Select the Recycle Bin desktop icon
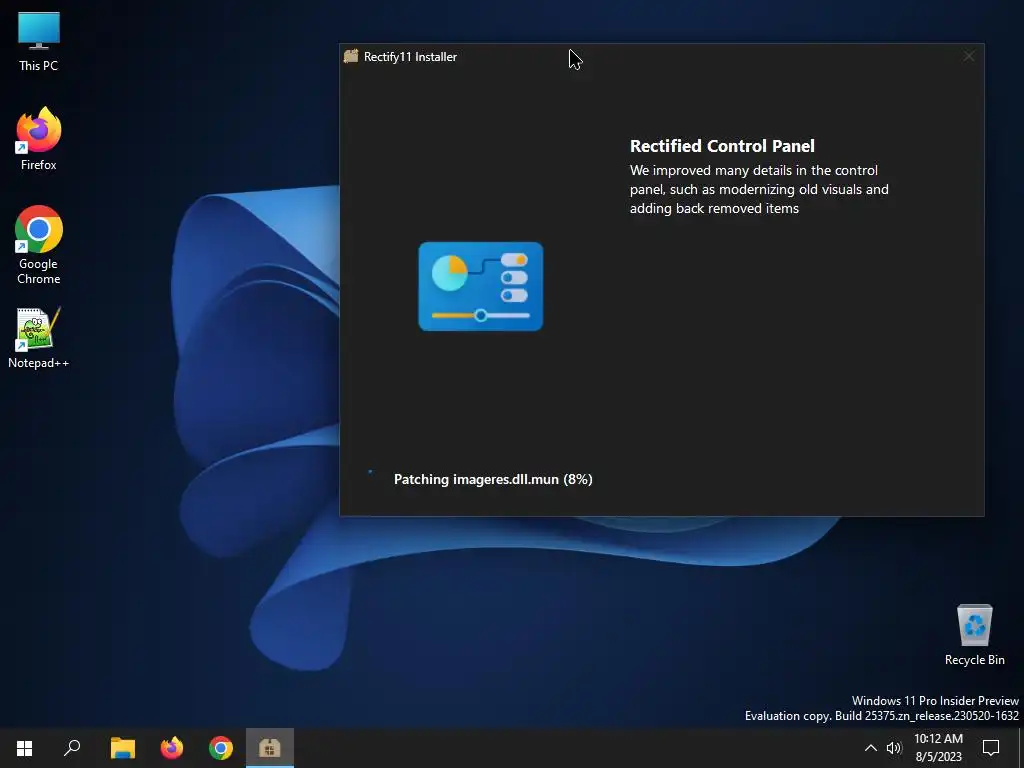 [x=974, y=635]
